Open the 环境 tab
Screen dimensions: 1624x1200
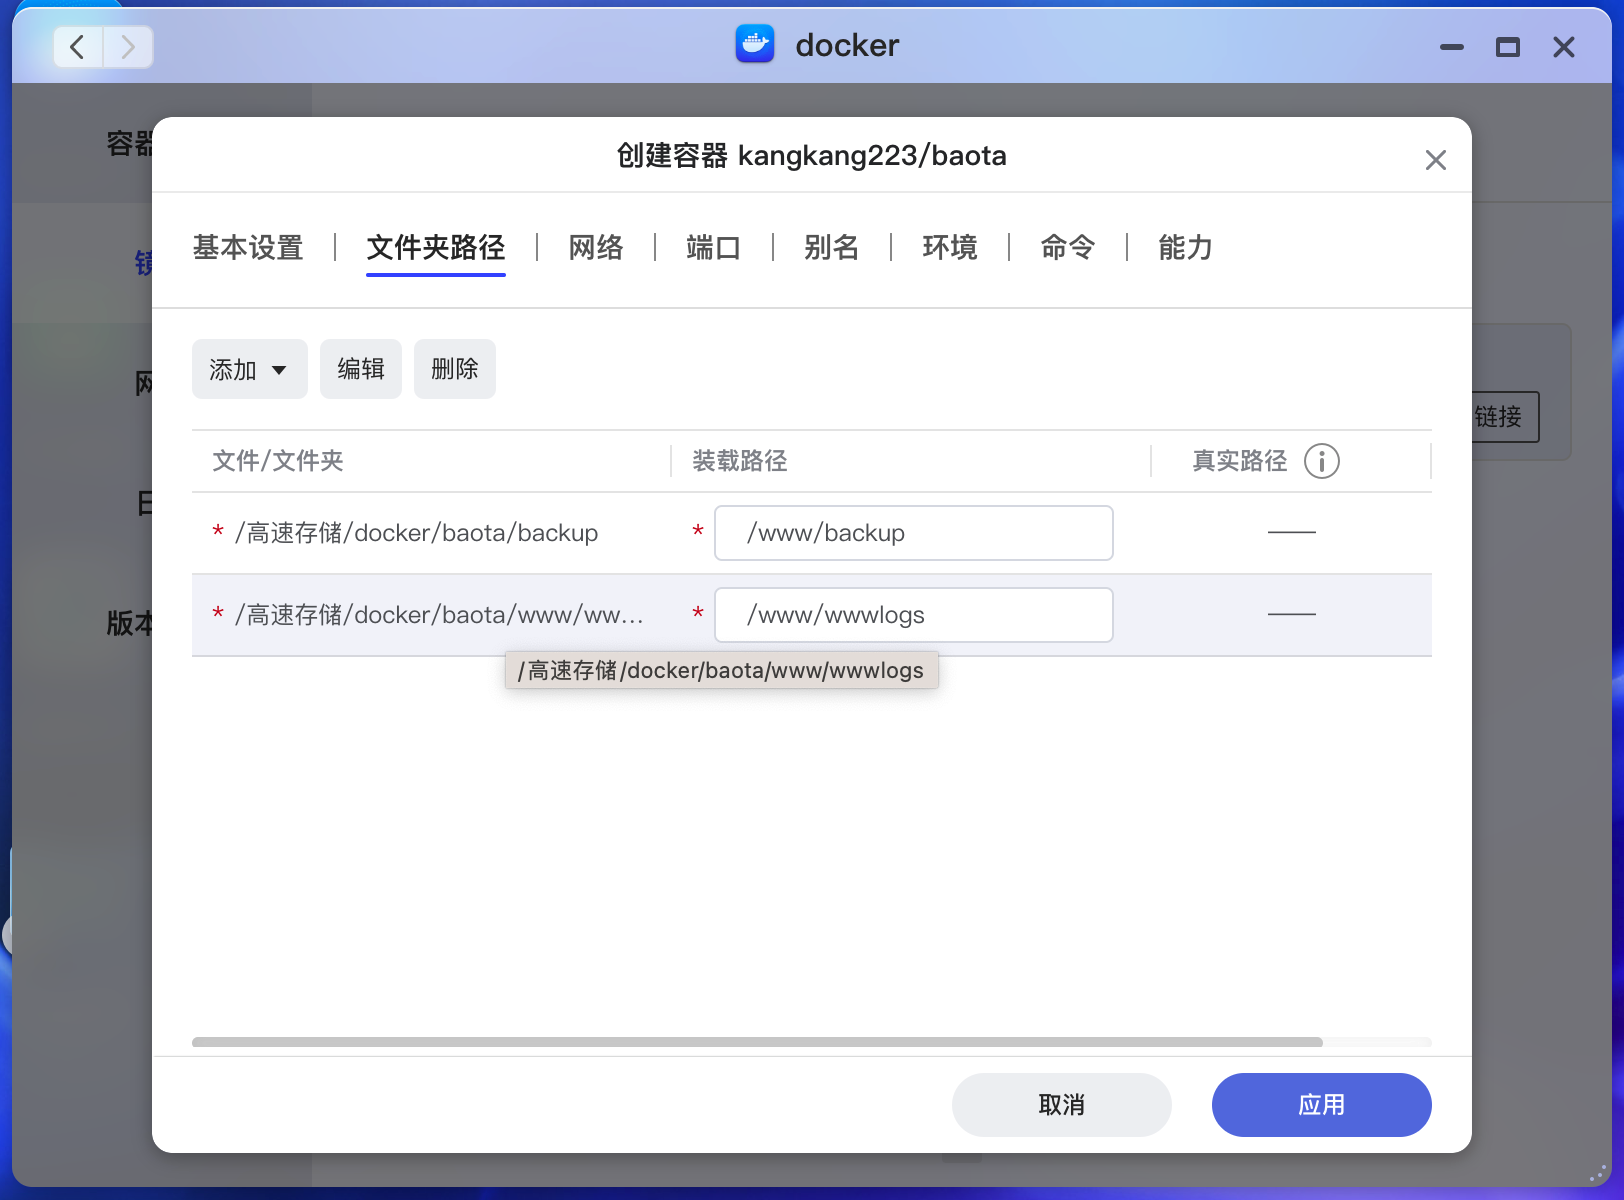[950, 247]
